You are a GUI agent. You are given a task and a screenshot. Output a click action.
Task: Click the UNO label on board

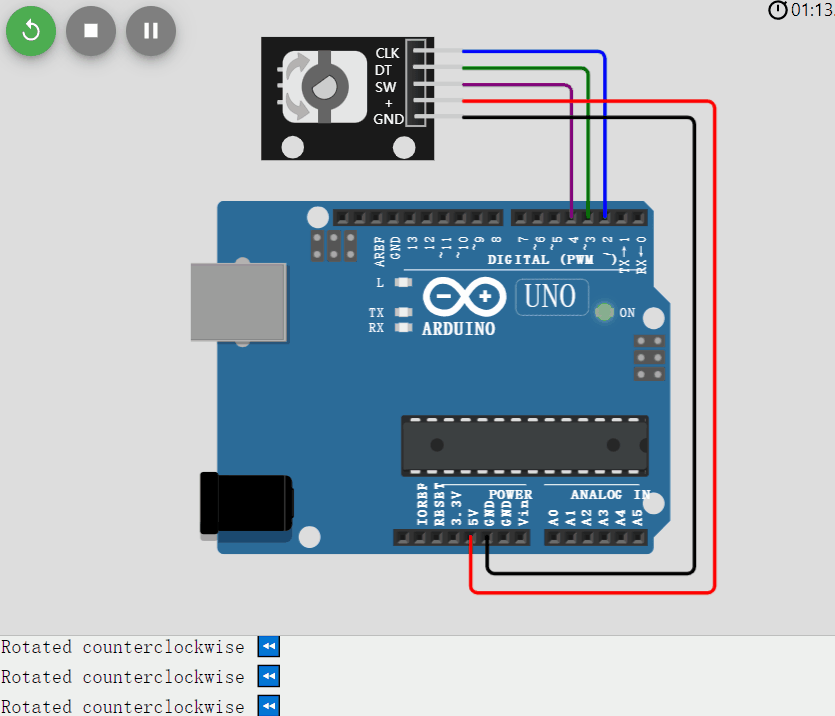click(x=552, y=297)
